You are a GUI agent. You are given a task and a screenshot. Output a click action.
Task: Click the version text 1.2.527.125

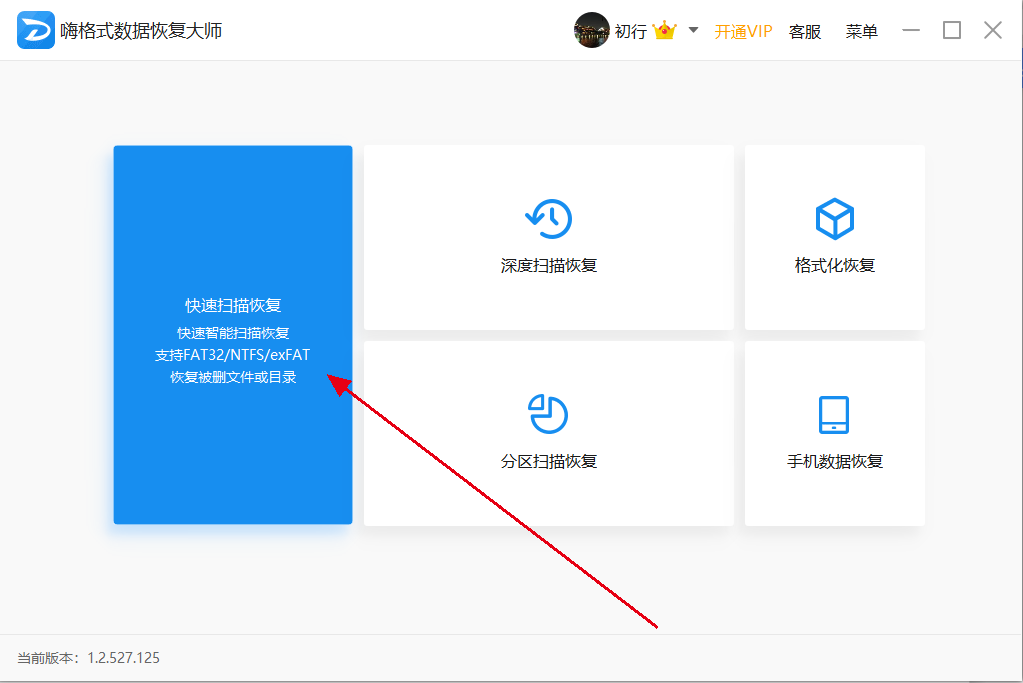click(123, 658)
